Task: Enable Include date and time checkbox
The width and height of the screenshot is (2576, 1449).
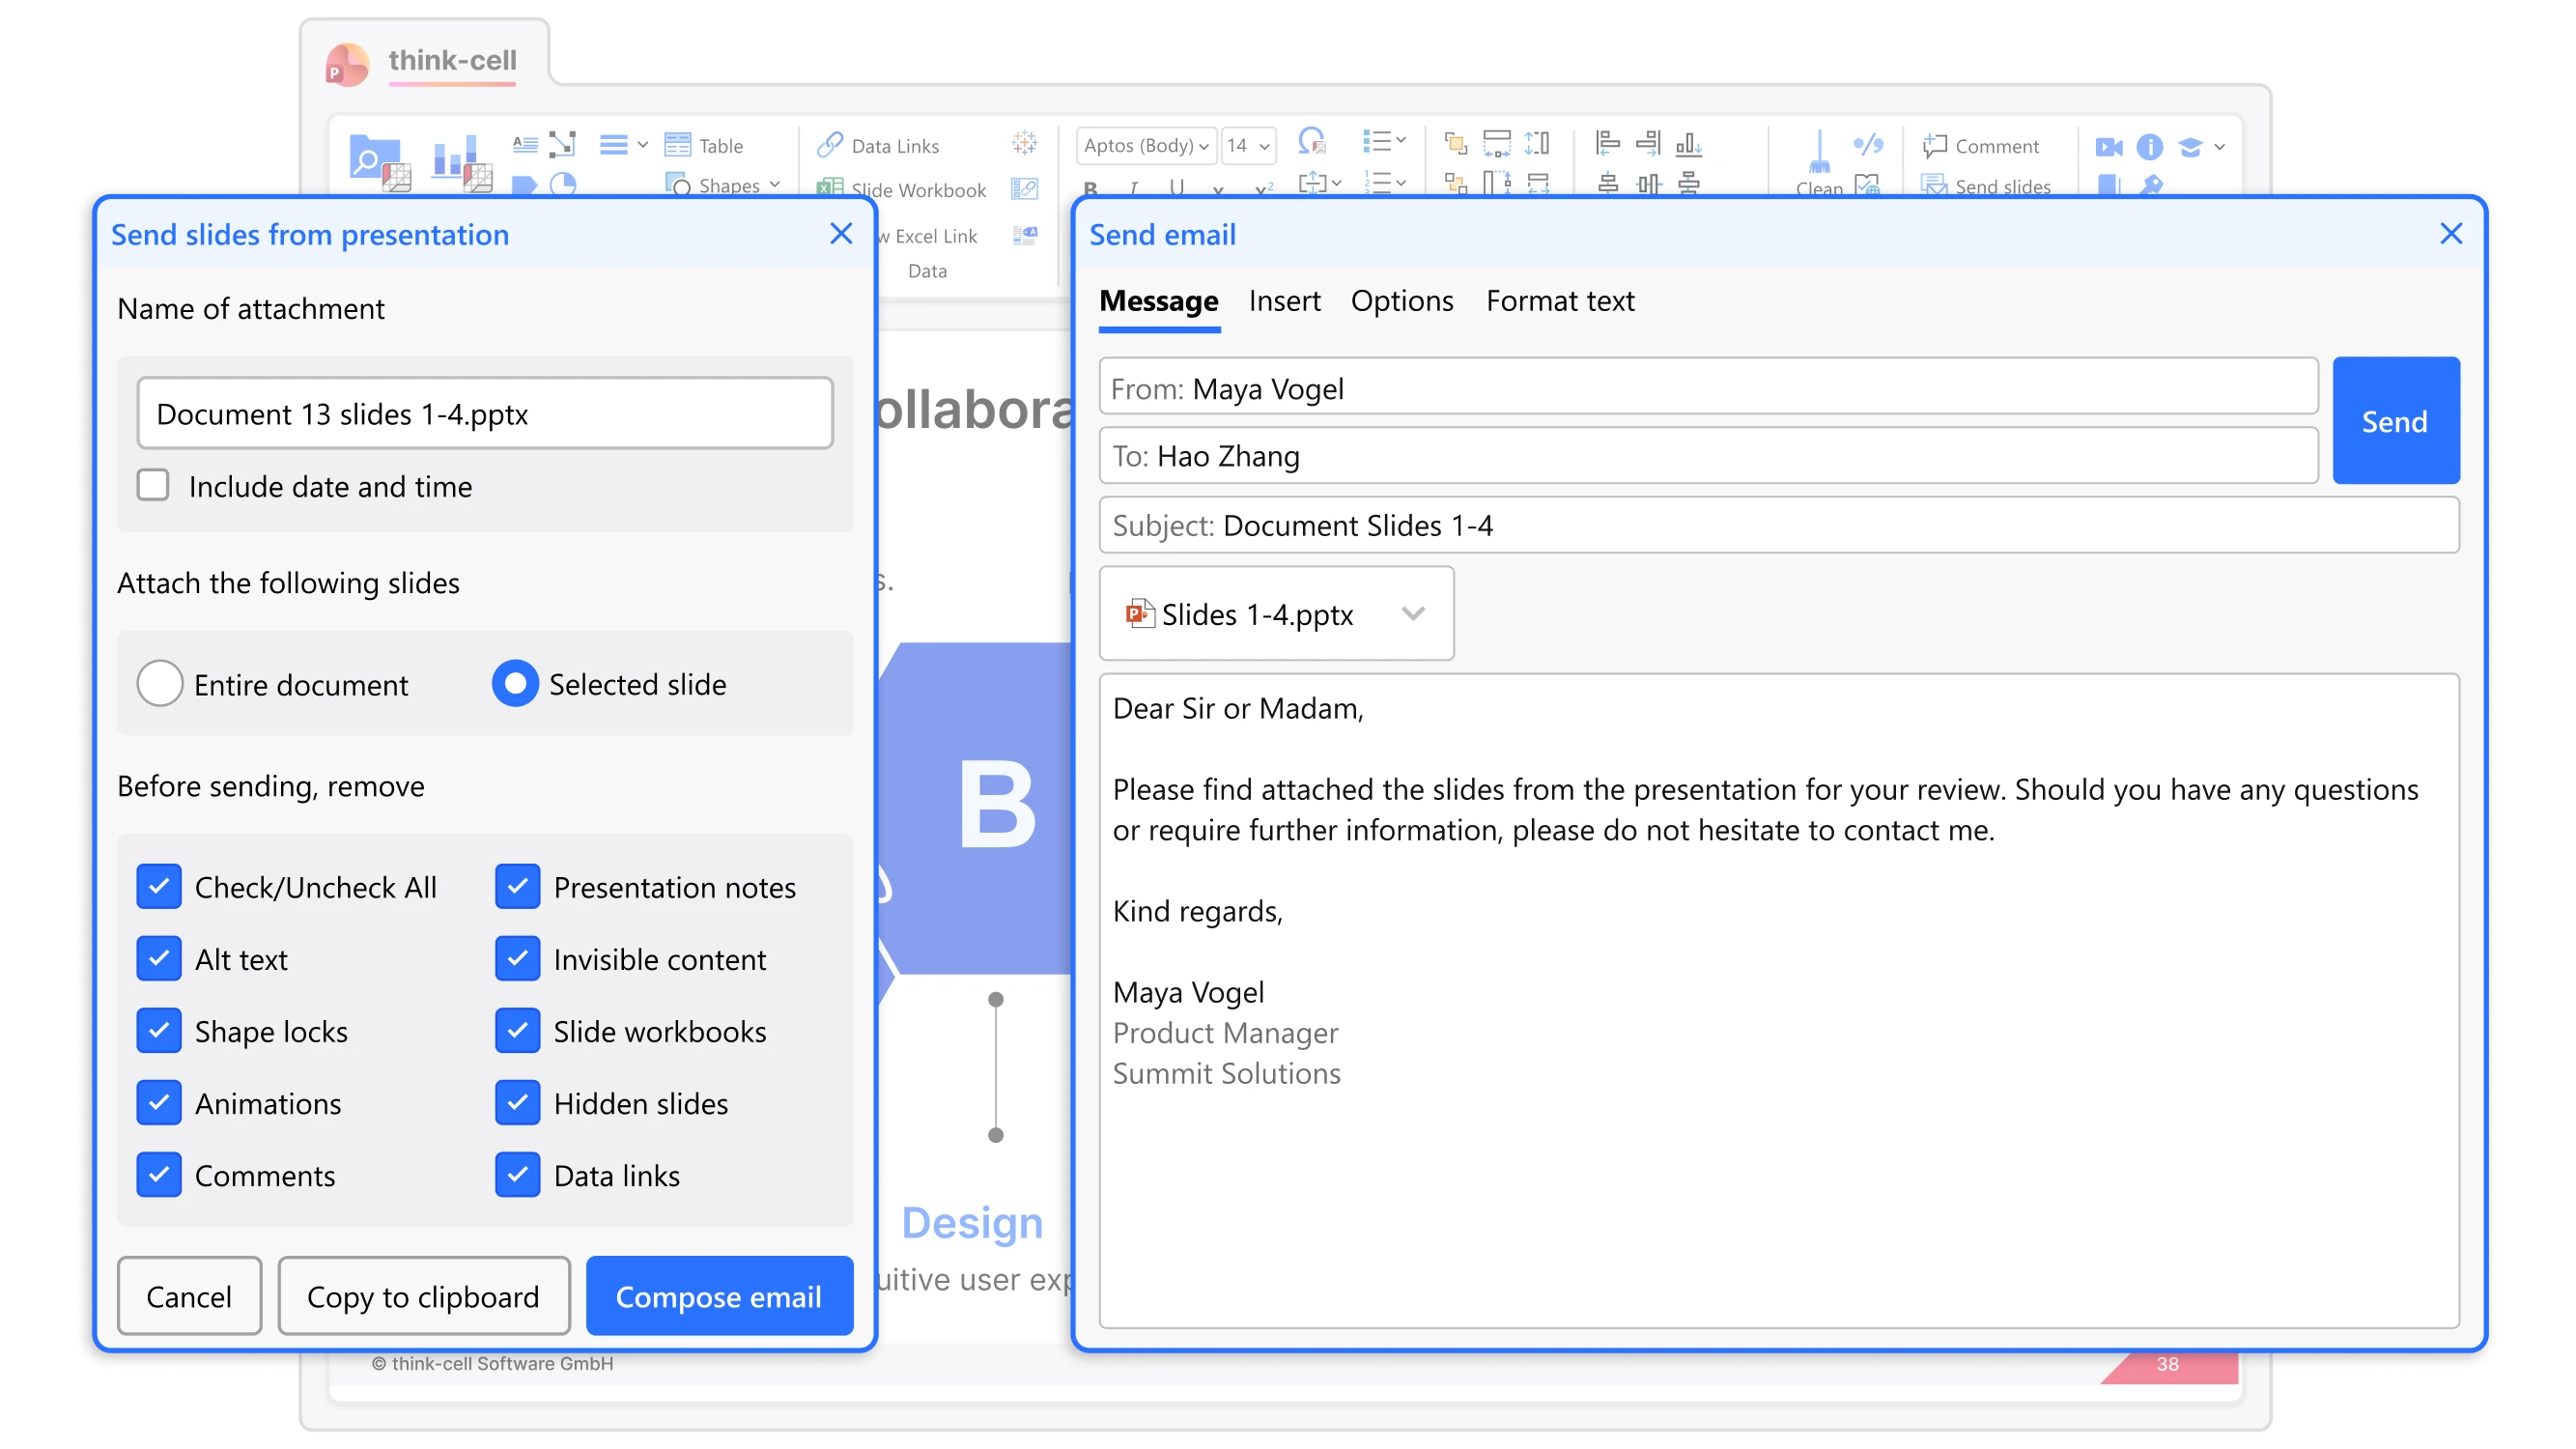Action: [x=153, y=486]
